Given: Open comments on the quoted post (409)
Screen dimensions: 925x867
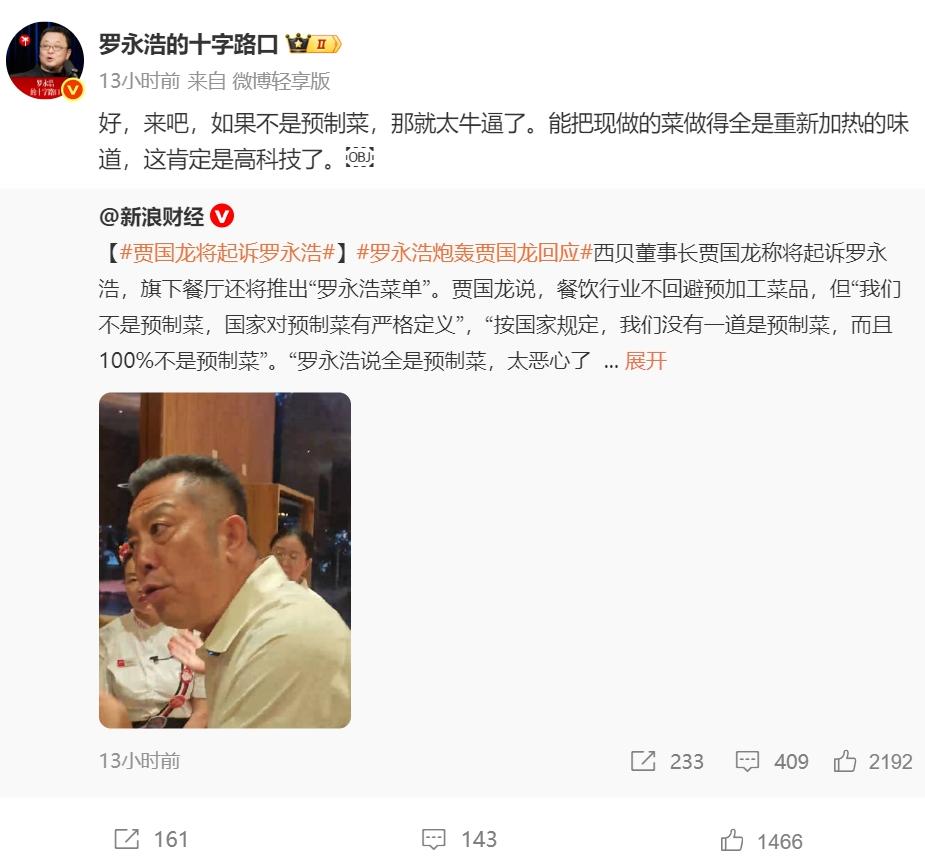Looking at the screenshot, I should pos(772,761).
